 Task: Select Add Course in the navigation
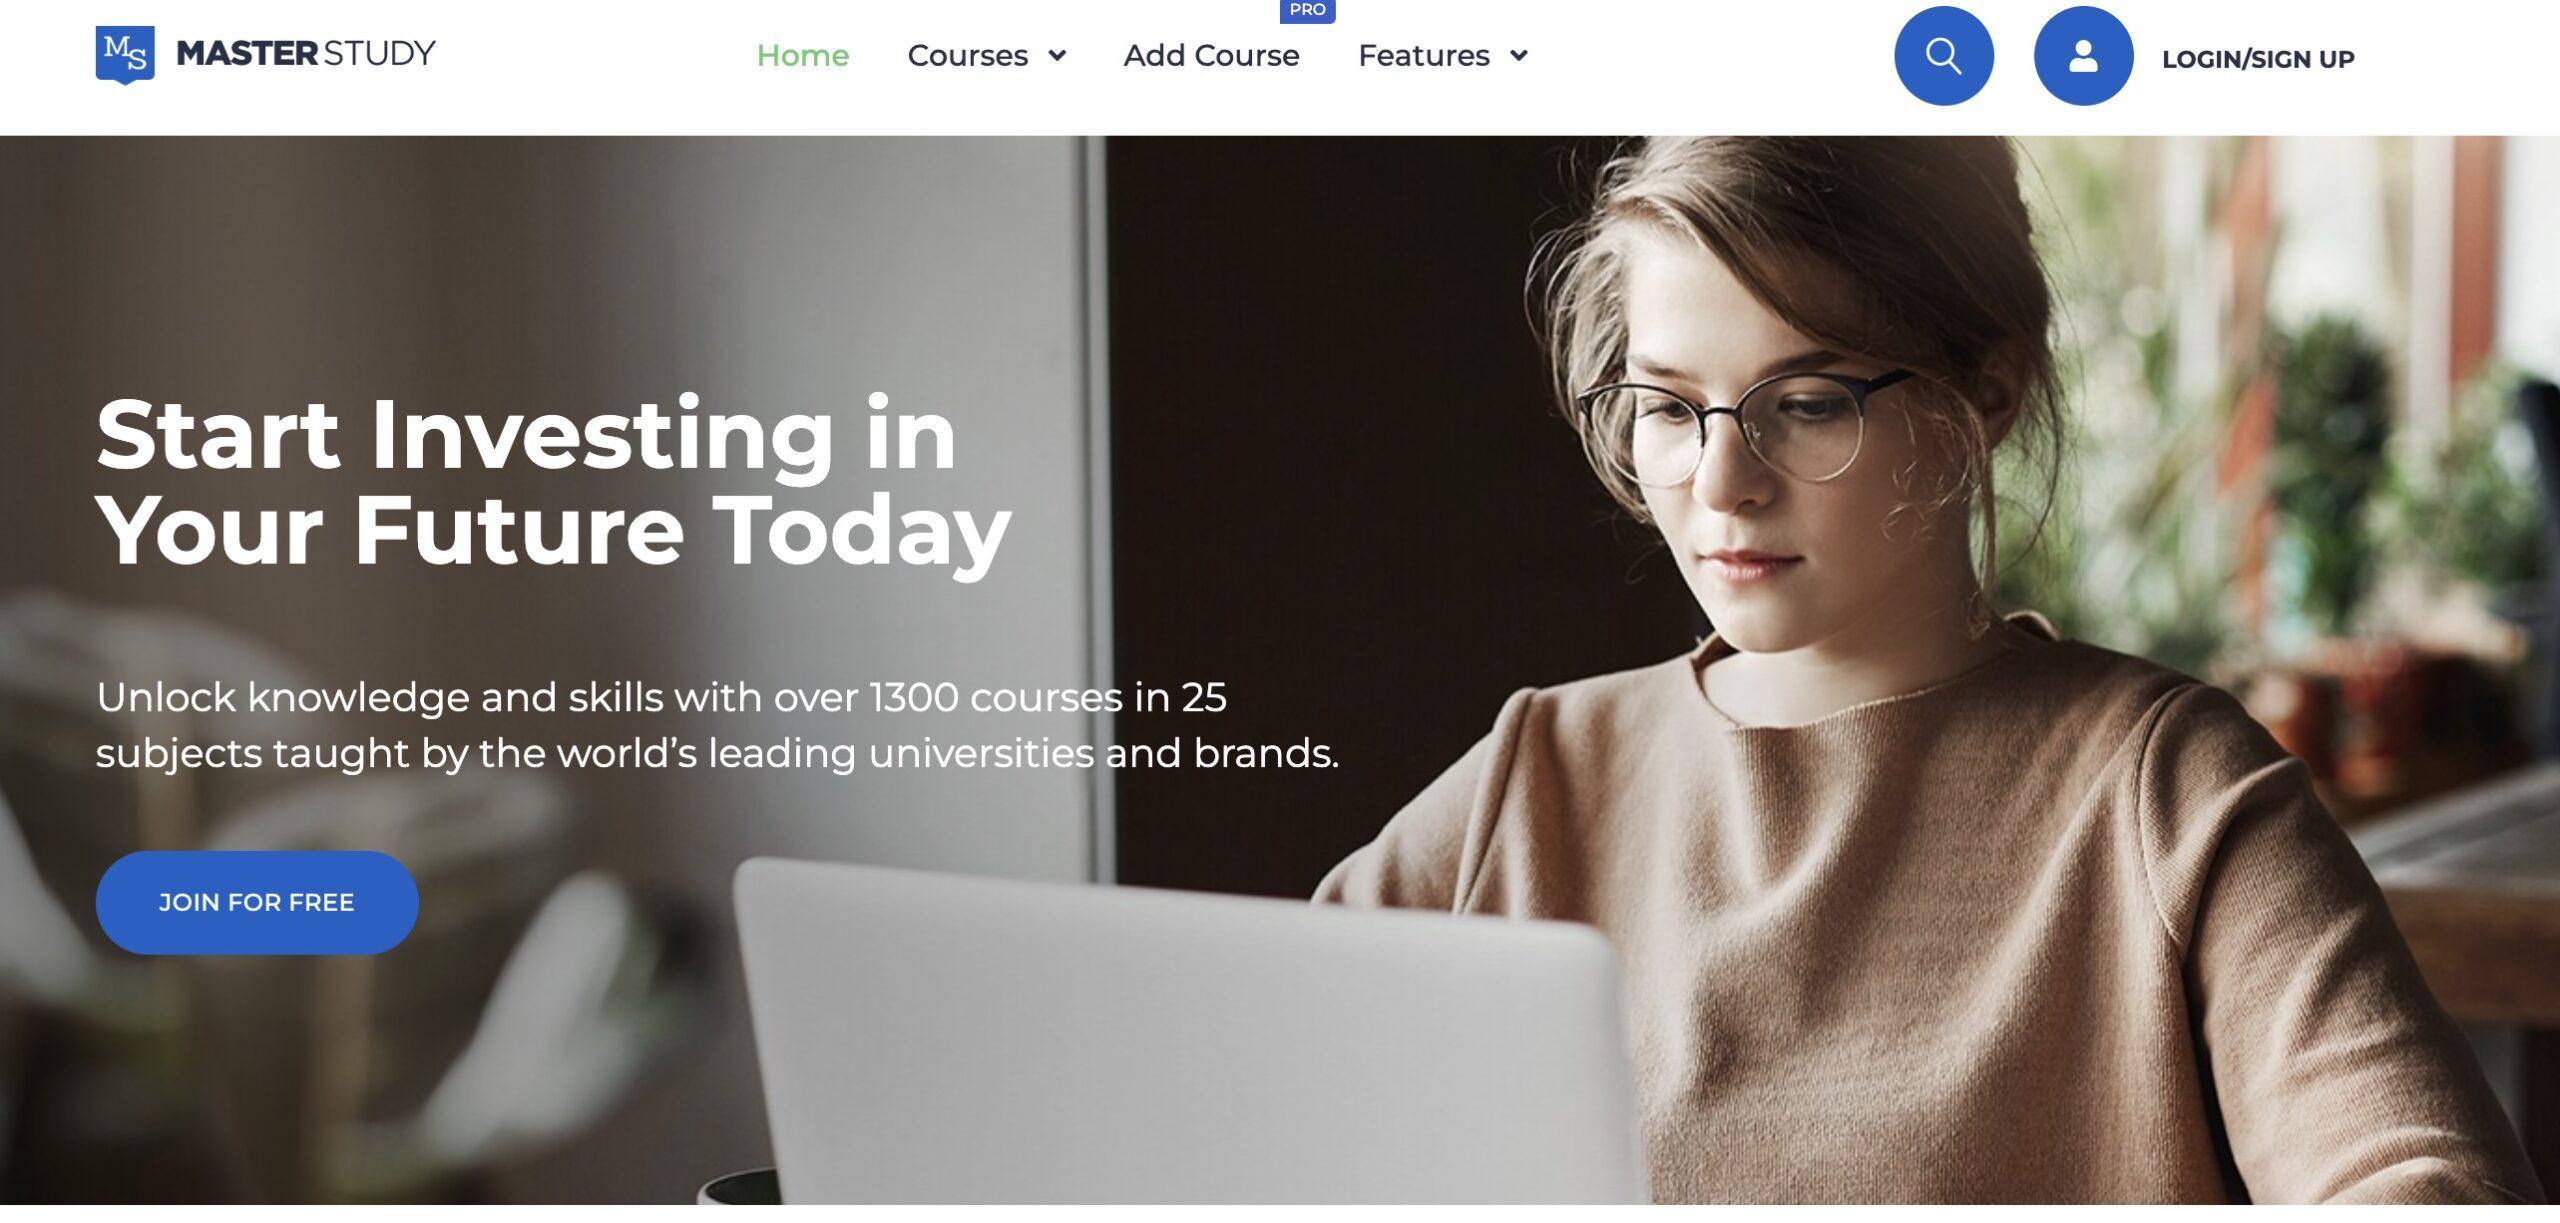coord(1211,55)
